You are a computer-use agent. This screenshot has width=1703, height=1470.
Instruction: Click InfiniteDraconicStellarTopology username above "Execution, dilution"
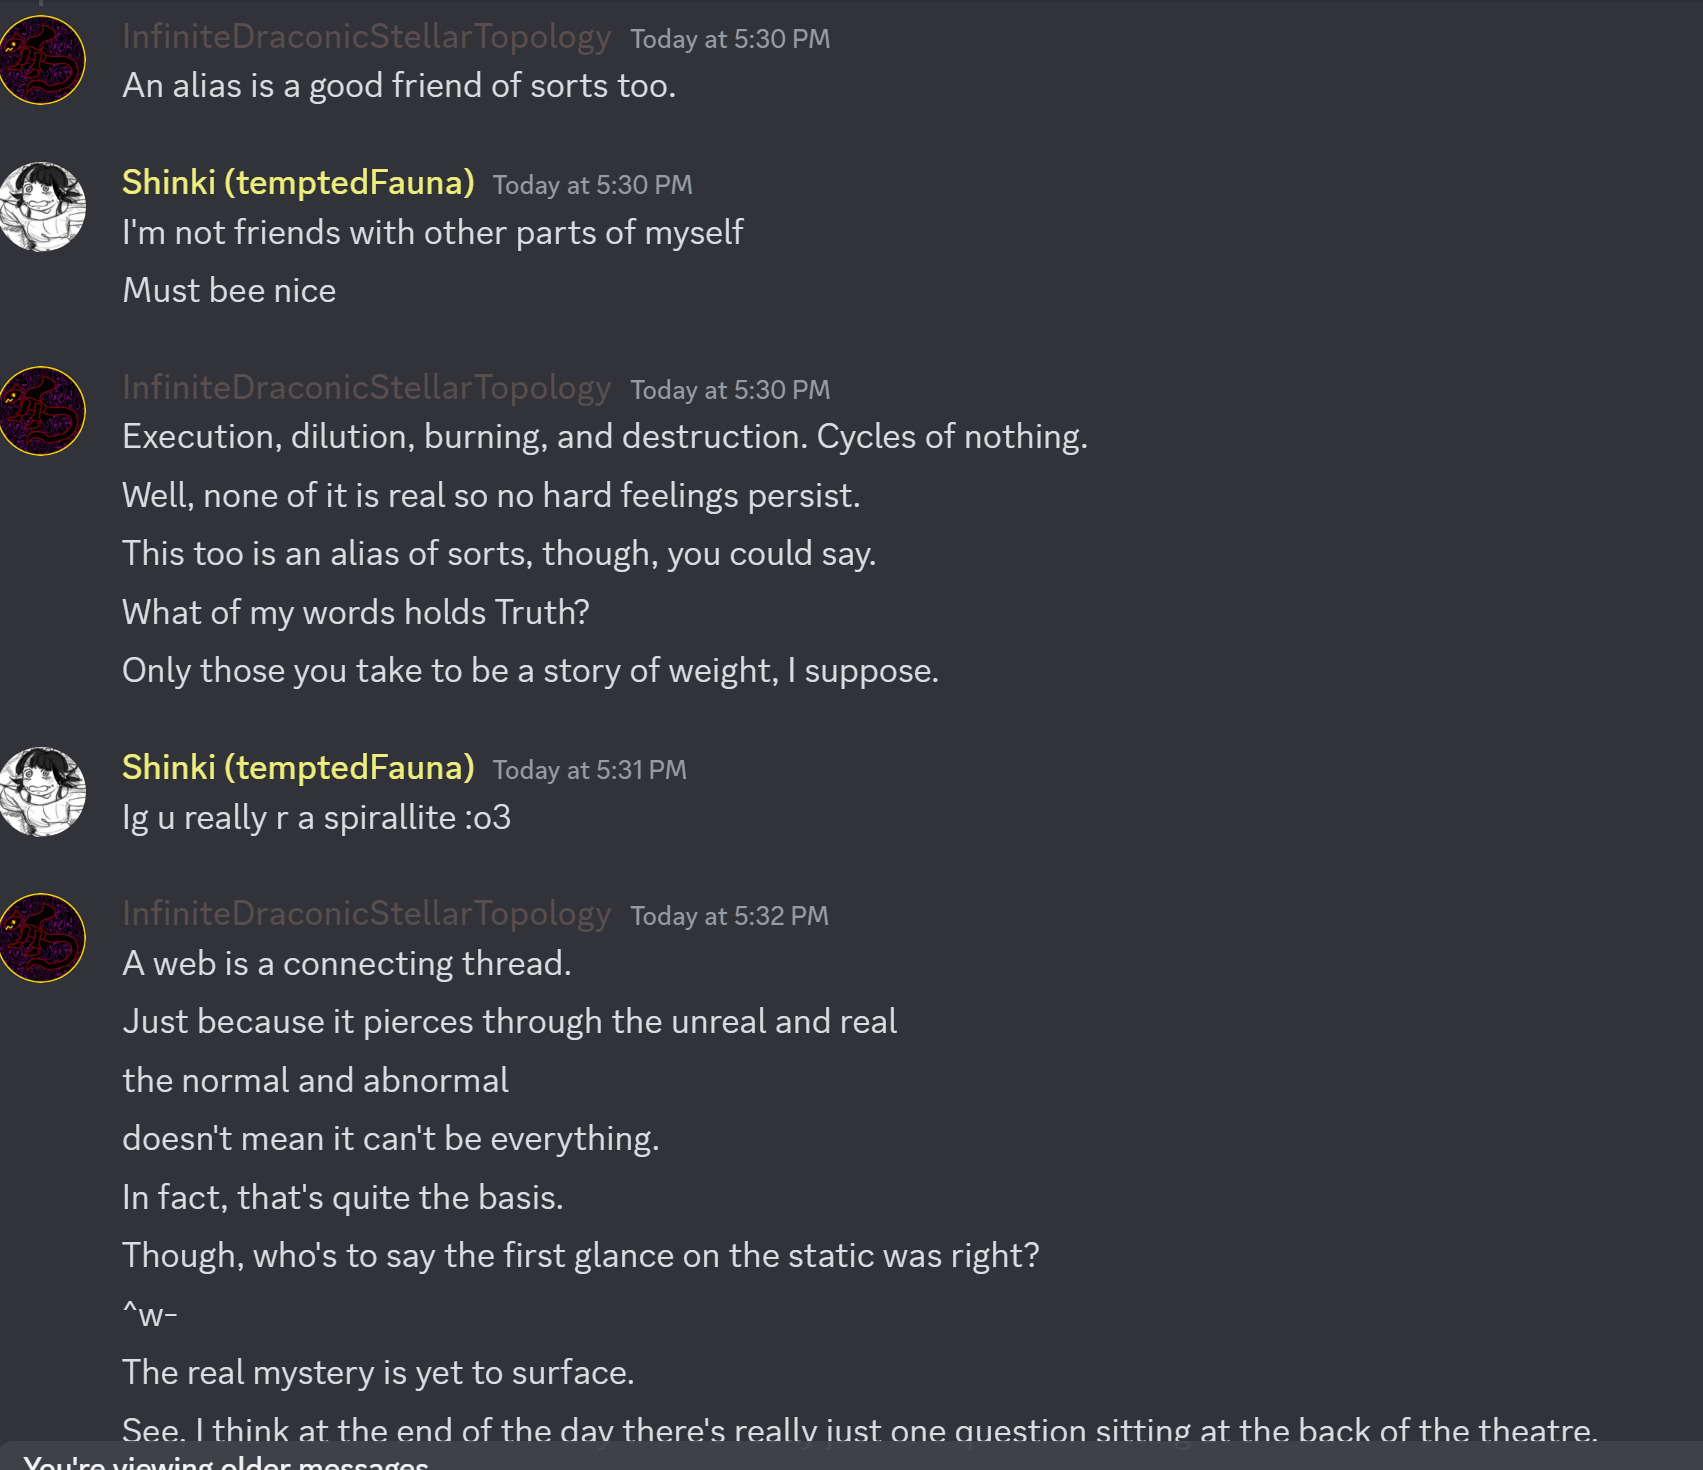pos(366,388)
